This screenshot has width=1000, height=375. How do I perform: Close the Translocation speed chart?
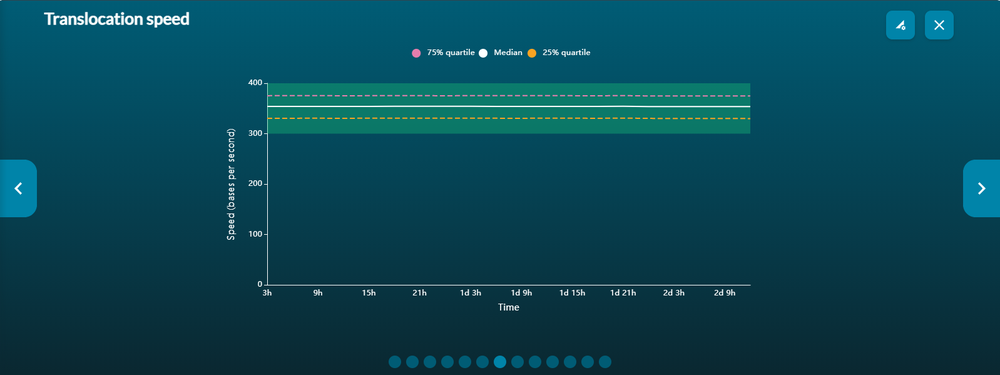click(939, 25)
